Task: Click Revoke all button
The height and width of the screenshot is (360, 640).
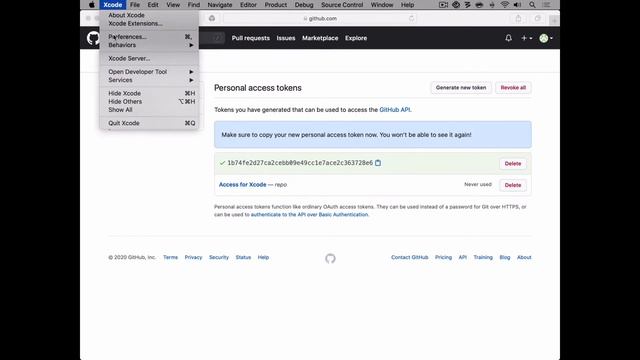Action: coord(513,88)
